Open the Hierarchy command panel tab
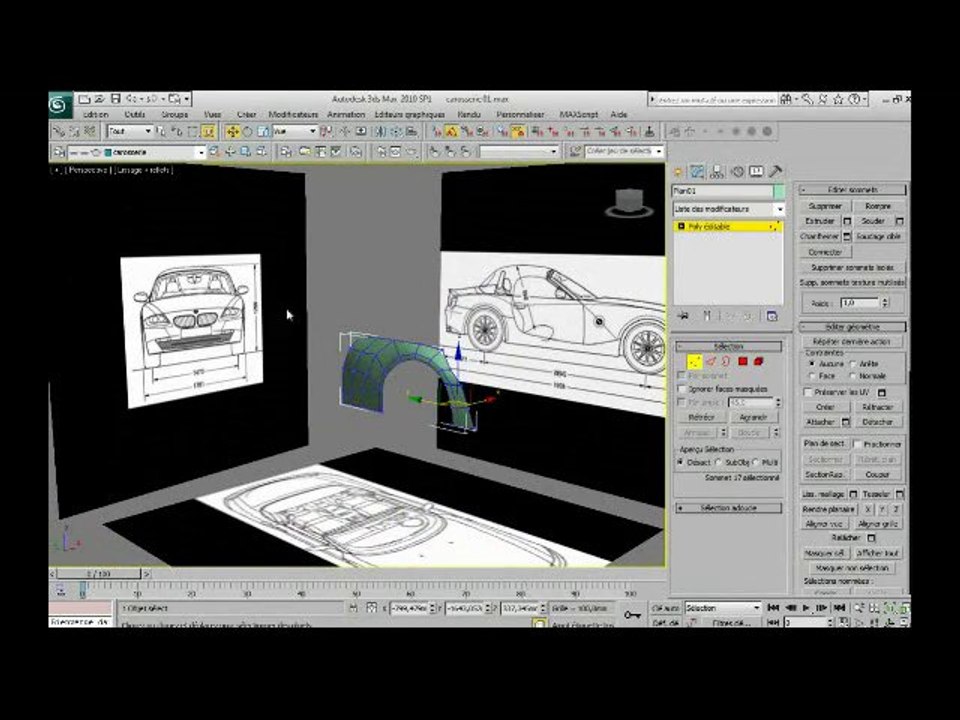 pyautogui.click(x=716, y=172)
